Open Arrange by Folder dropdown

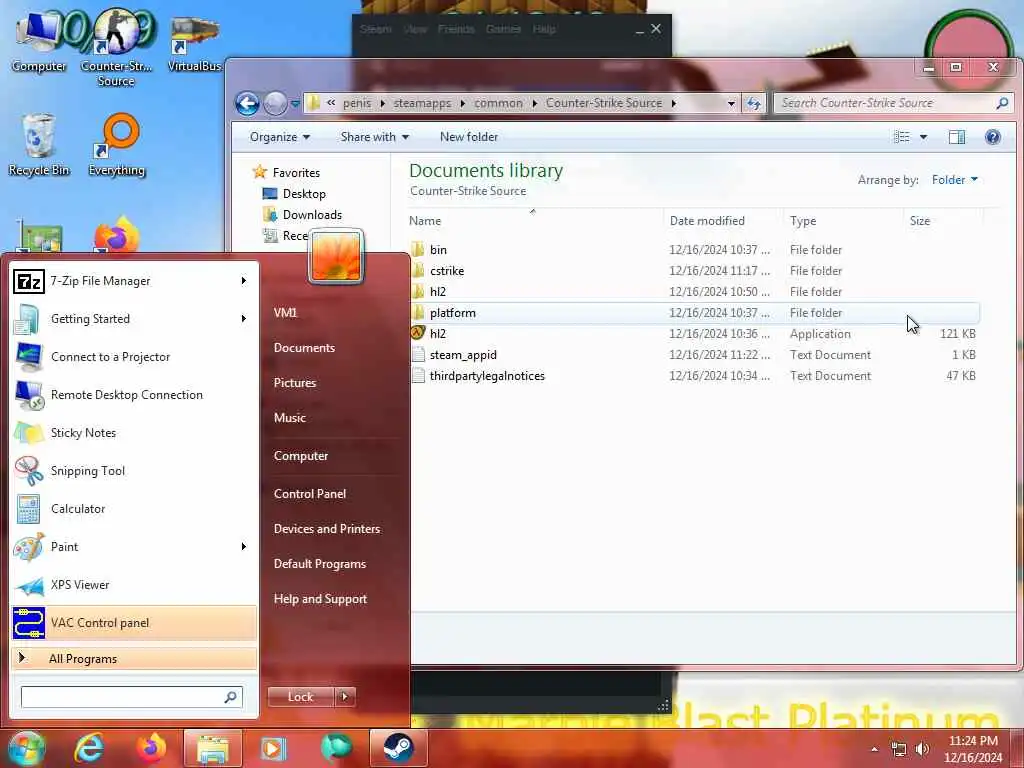coord(955,180)
